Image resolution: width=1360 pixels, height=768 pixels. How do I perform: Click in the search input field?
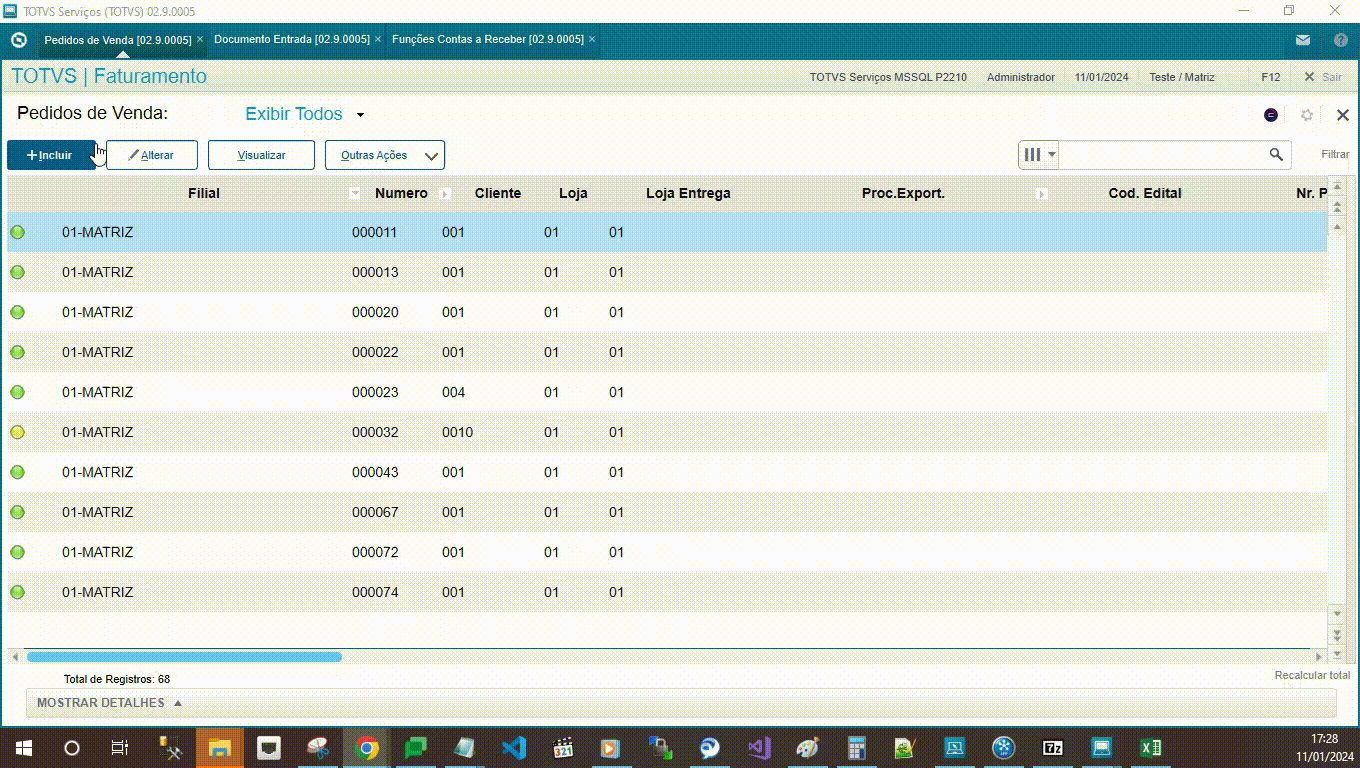[1163, 154]
